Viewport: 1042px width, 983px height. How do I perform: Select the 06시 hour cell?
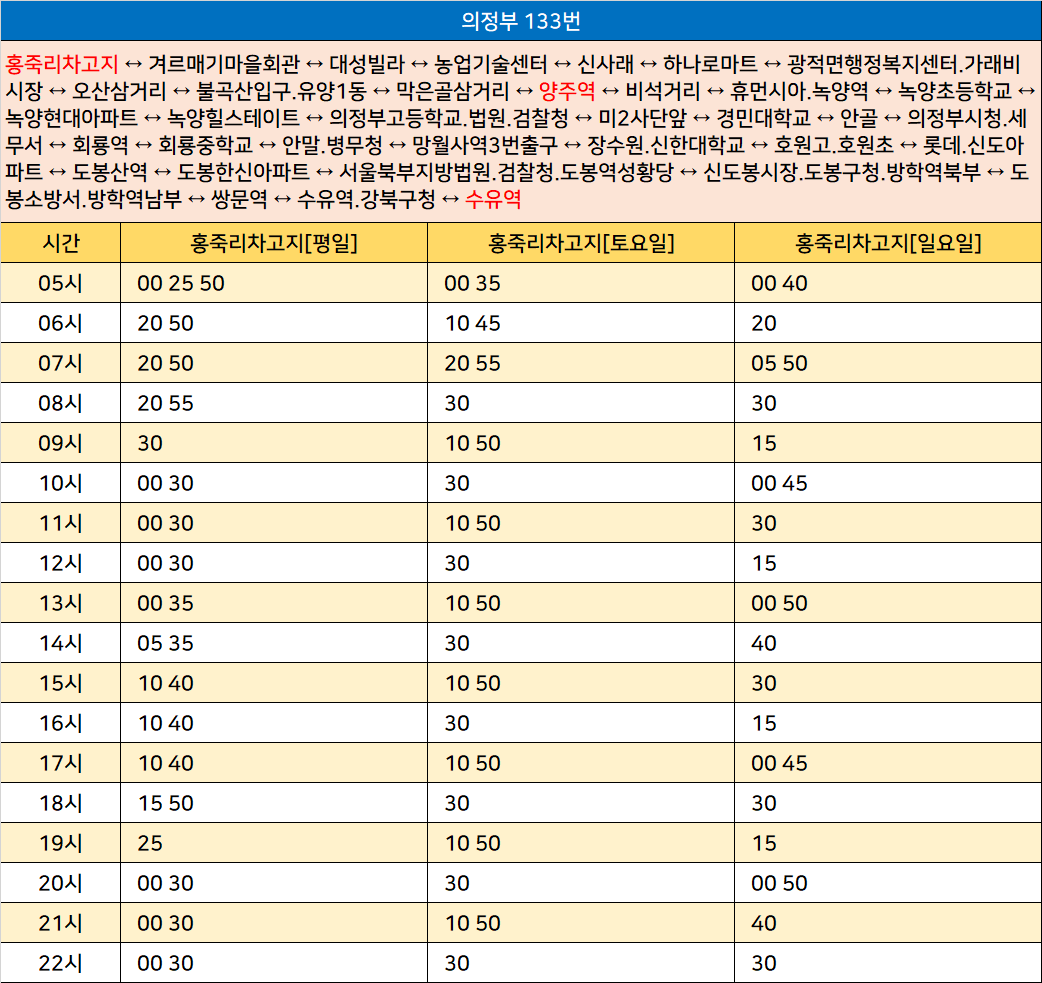pyautogui.click(x=60, y=323)
